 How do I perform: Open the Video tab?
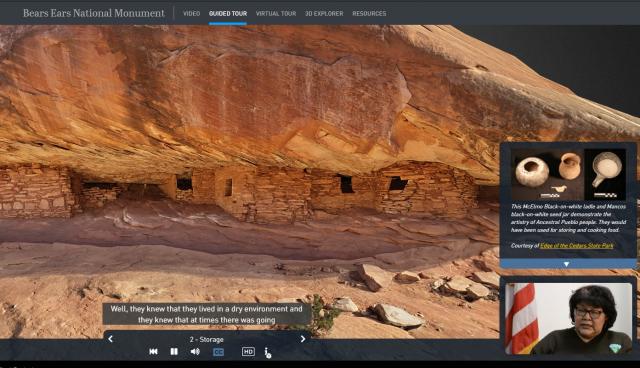[191, 13]
